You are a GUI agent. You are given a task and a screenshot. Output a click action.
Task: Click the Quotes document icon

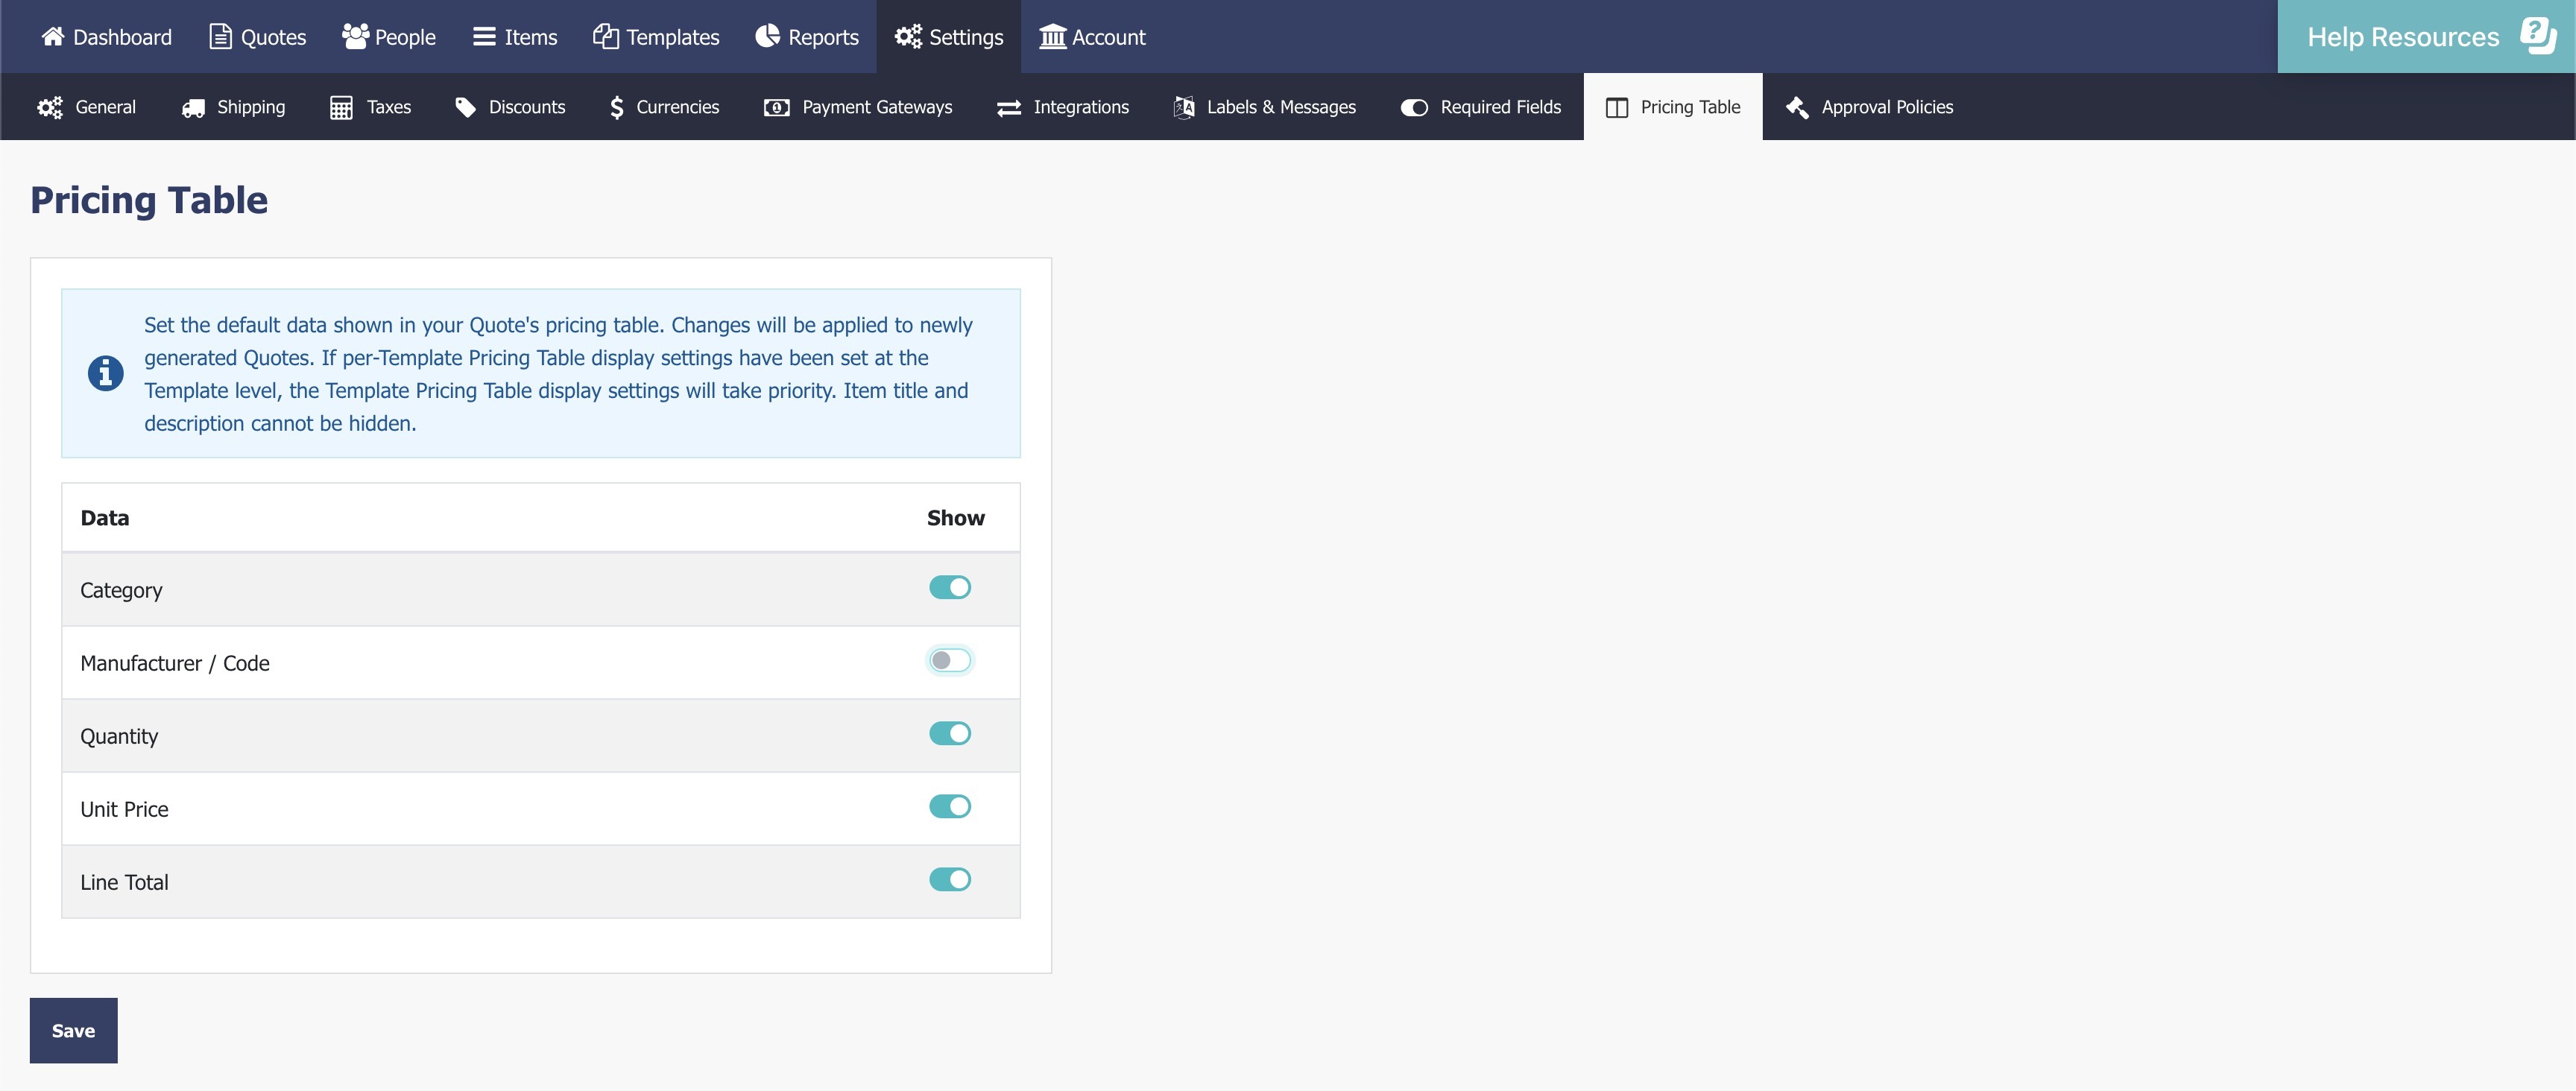pos(220,37)
